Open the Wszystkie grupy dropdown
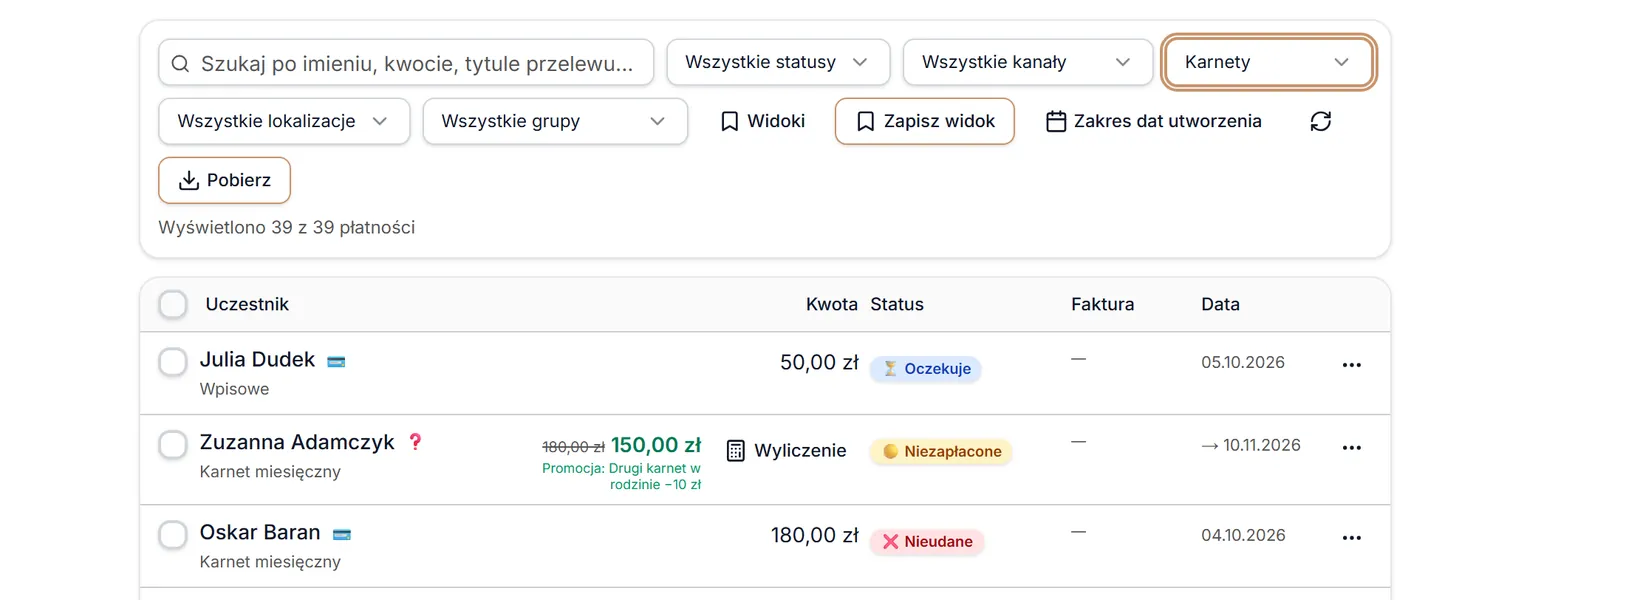 pos(555,121)
